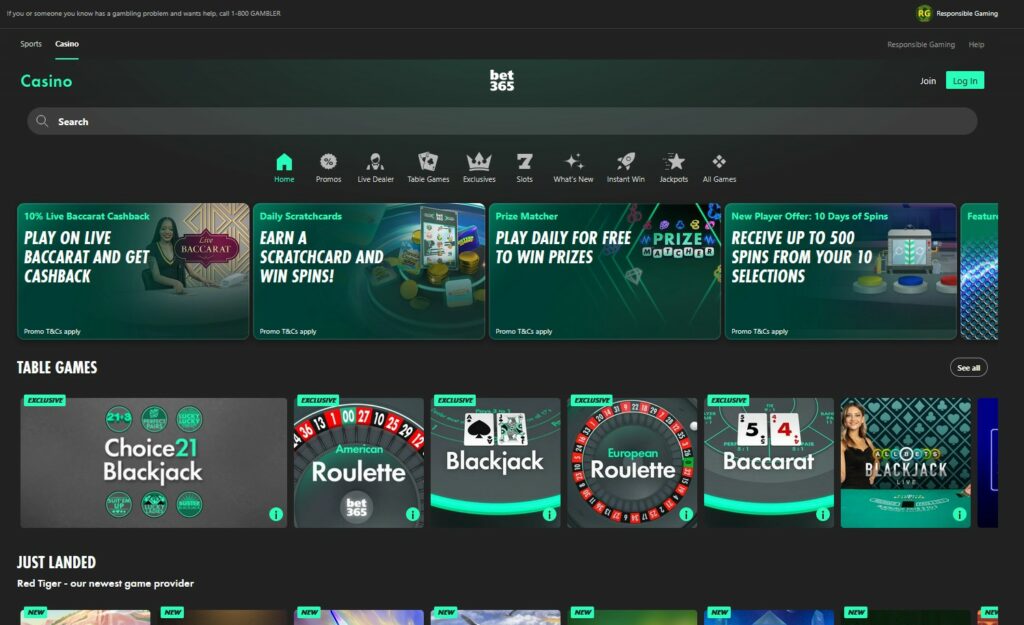This screenshot has height=625, width=1024.
Task: Select the Jackpots star icon
Action: pos(674,161)
